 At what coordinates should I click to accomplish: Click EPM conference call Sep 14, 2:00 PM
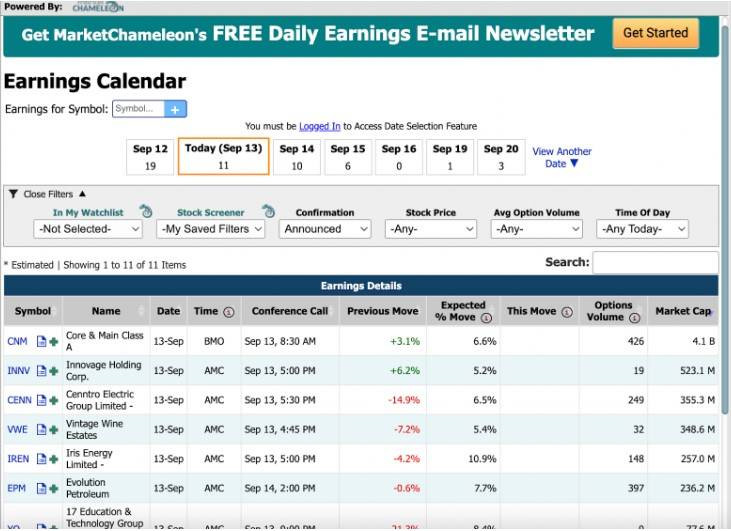(x=280, y=488)
